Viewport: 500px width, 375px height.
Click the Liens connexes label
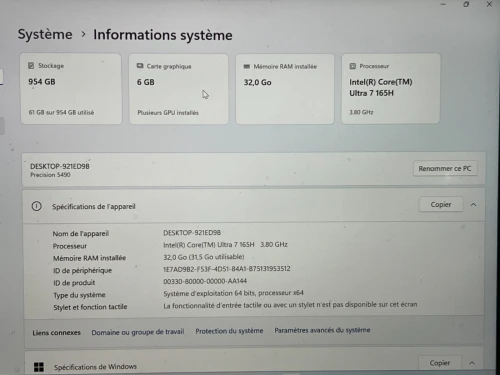(56, 333)
